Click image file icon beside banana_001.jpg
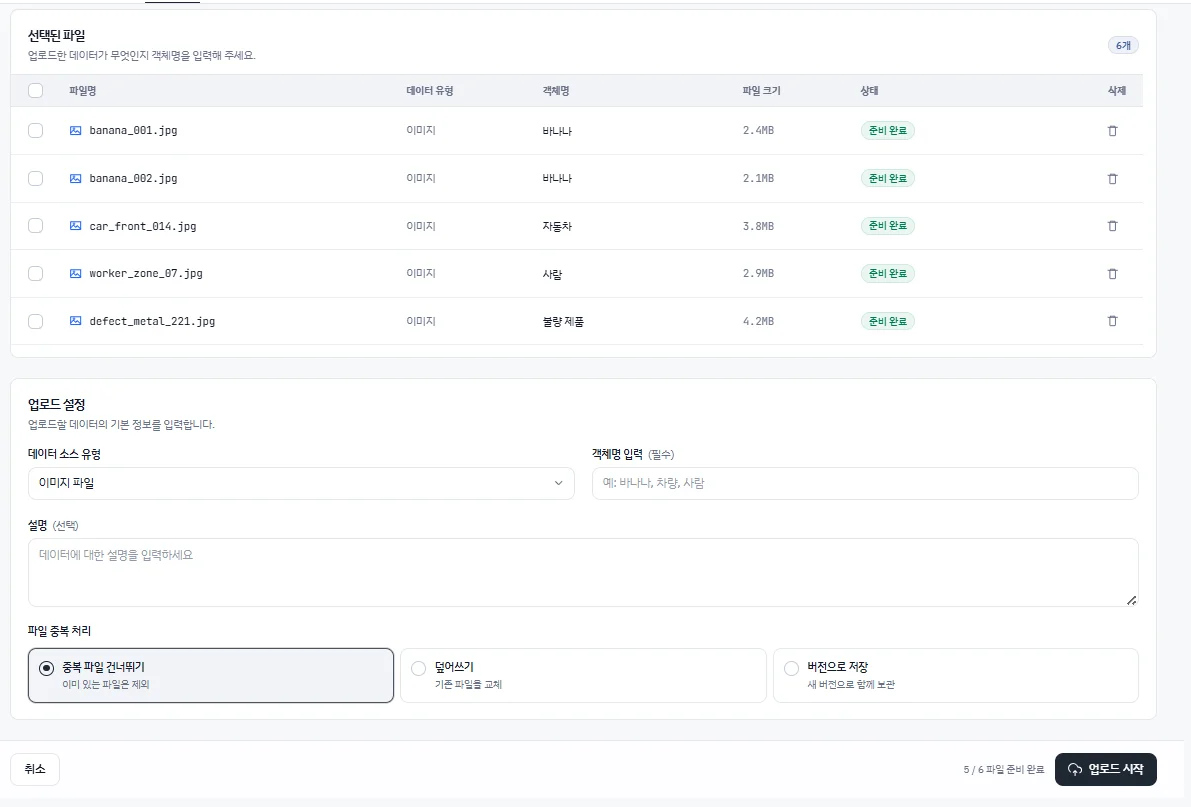Image resolution: width=1191 pixels, height=807 pixels. click(75, 131)
